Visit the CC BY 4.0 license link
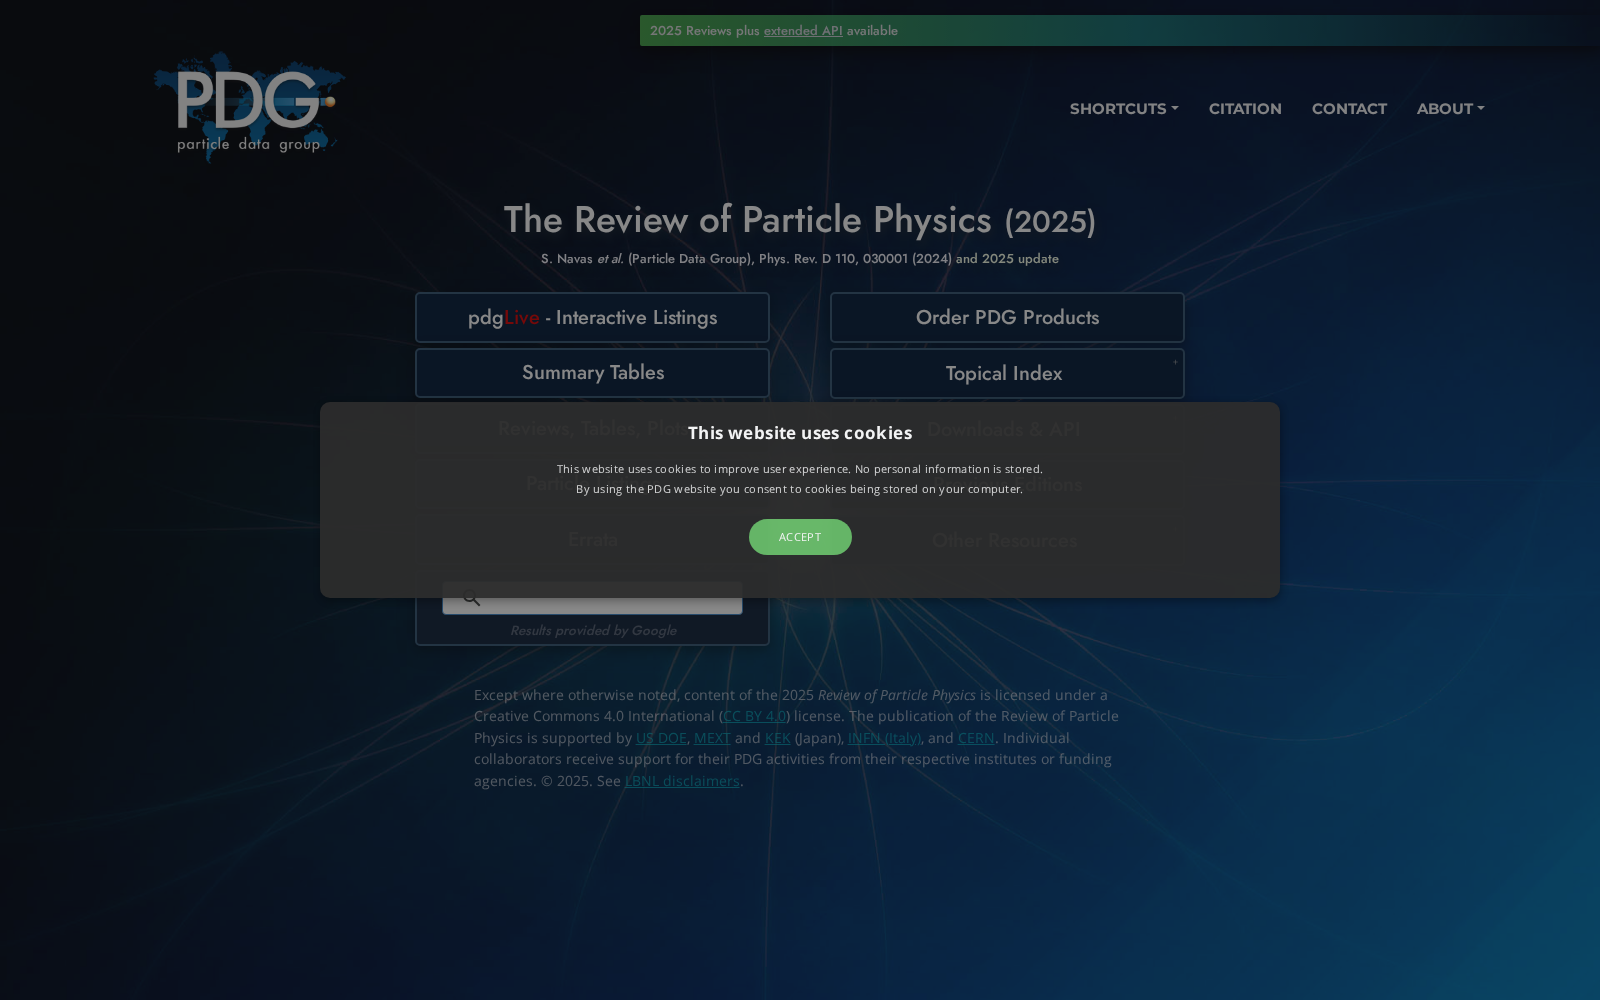 [x=754, y=716]
